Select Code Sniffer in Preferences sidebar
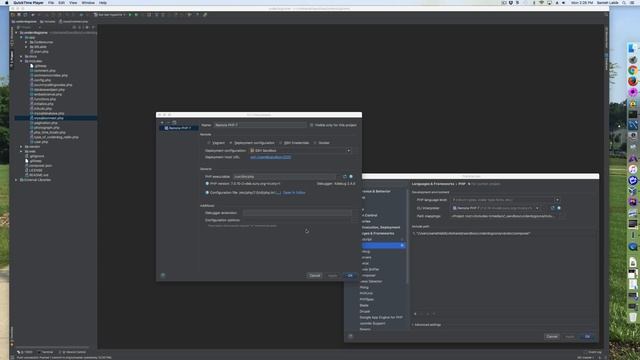 pyautogui.click(x=370, y=269)
